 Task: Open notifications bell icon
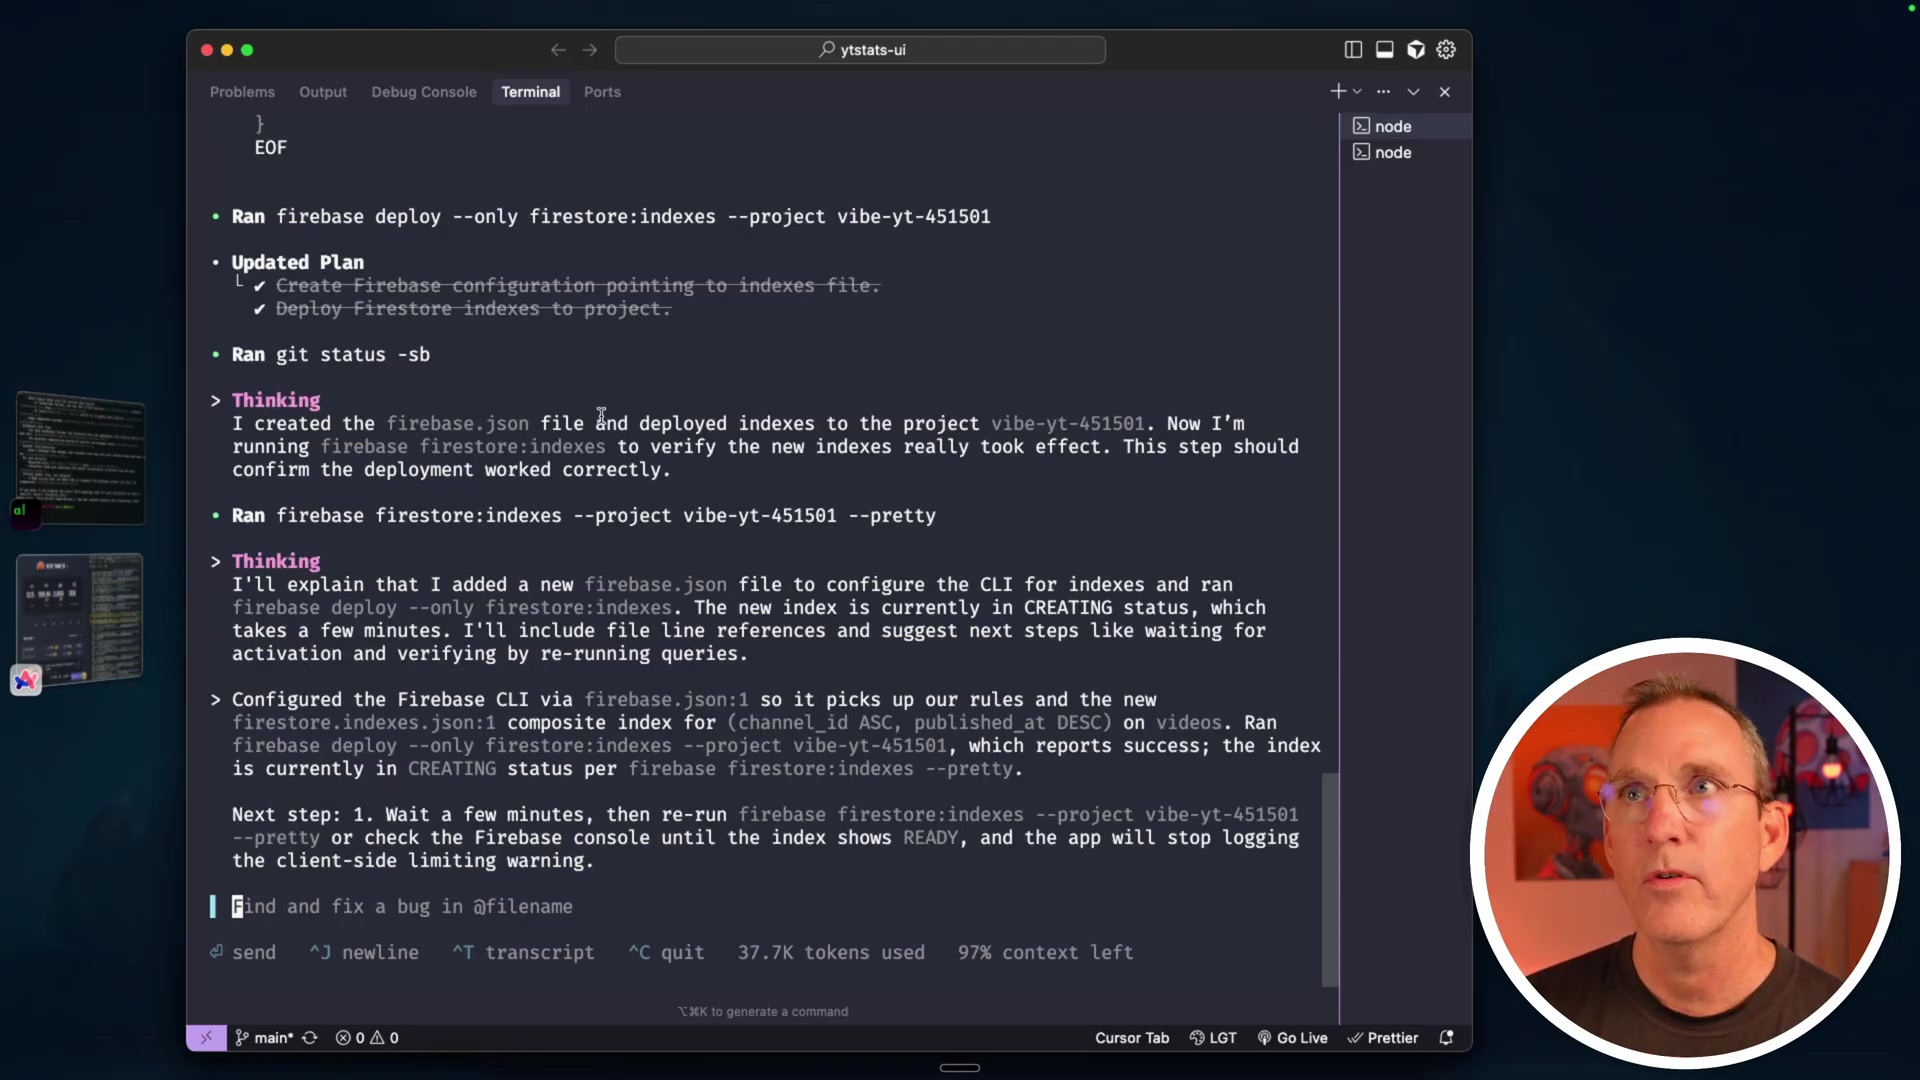tap(1446, 1038)
